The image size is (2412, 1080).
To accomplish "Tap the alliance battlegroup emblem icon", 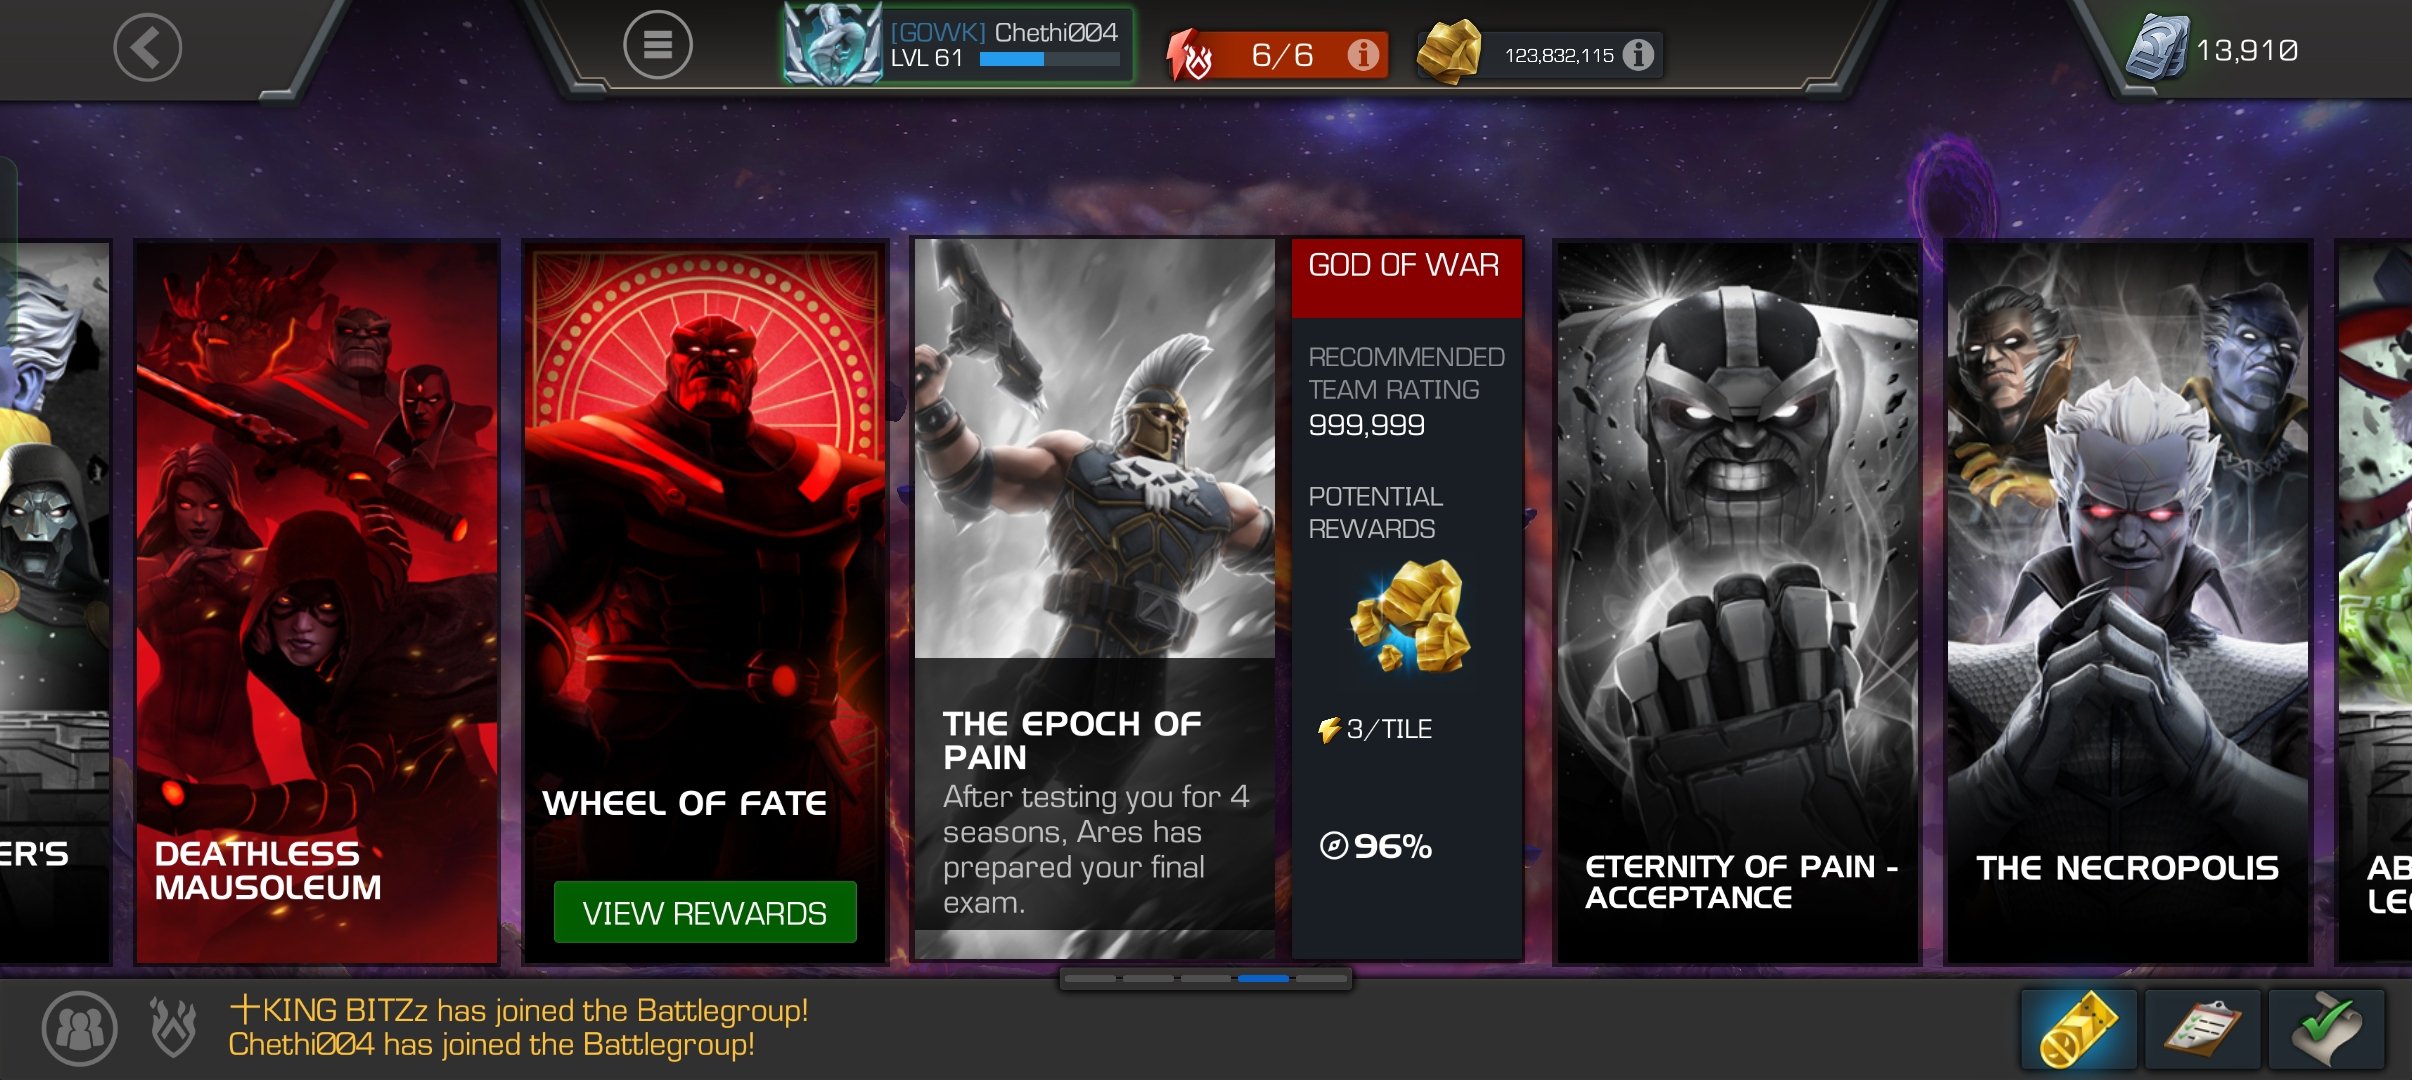I will click(172, 1027).
